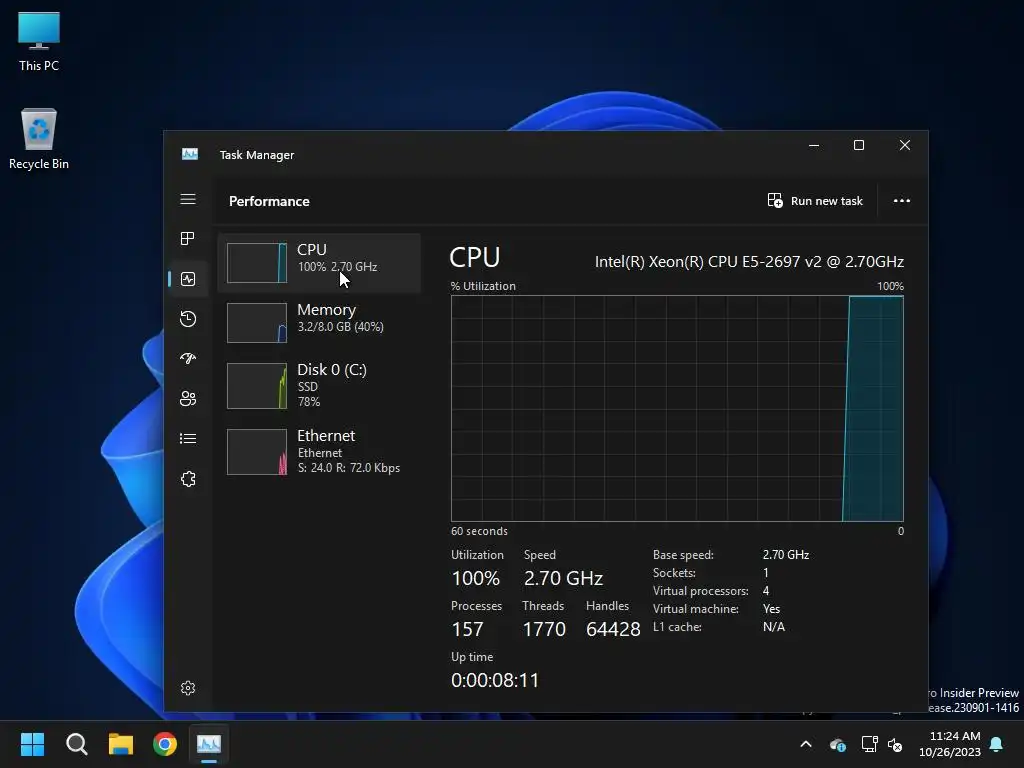Open the Windows Start menu
Screen dimensions: 1024x768
(x=33, y=744)
